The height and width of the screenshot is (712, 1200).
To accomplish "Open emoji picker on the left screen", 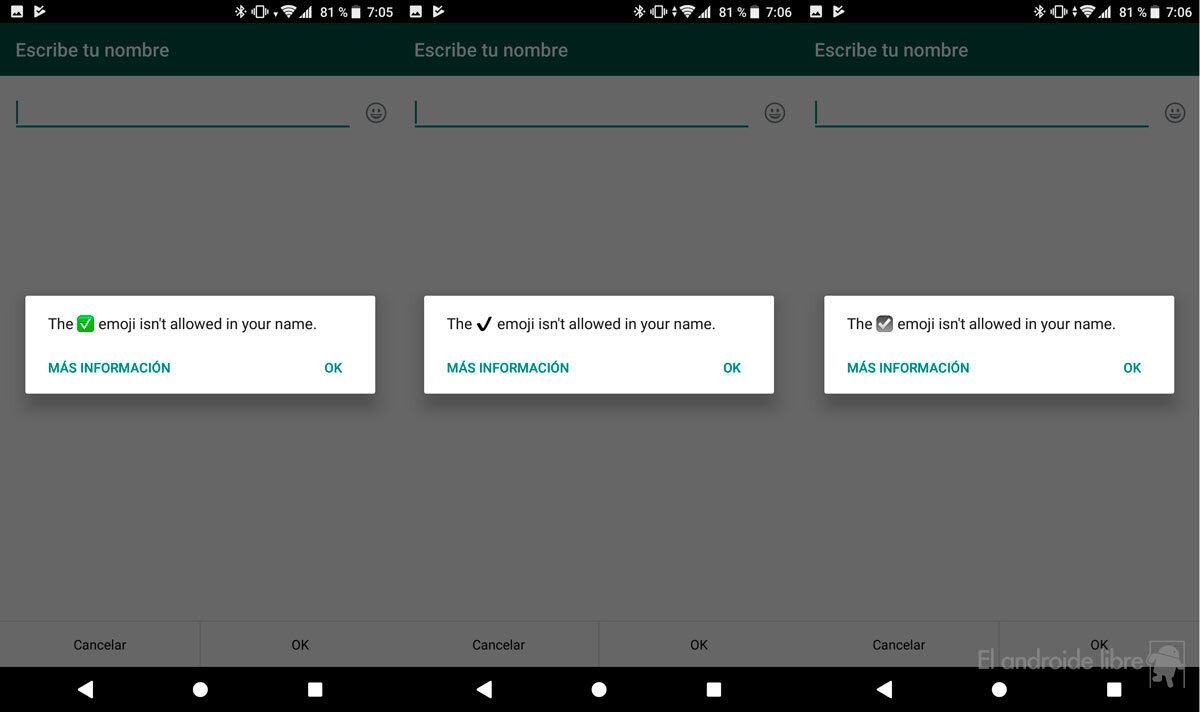I will coord(376,113).
